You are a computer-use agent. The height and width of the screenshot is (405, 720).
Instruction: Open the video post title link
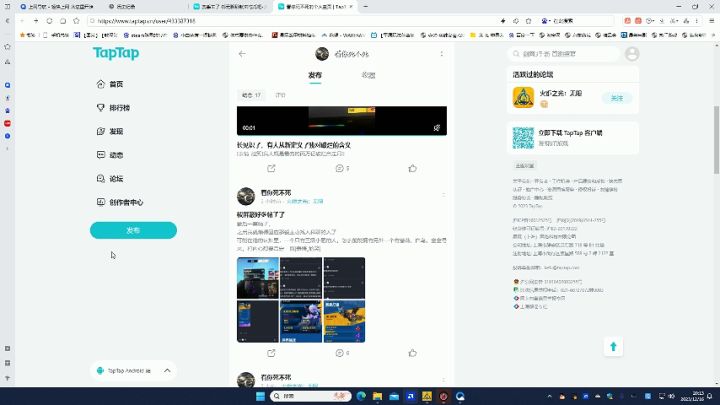(294, 145)
